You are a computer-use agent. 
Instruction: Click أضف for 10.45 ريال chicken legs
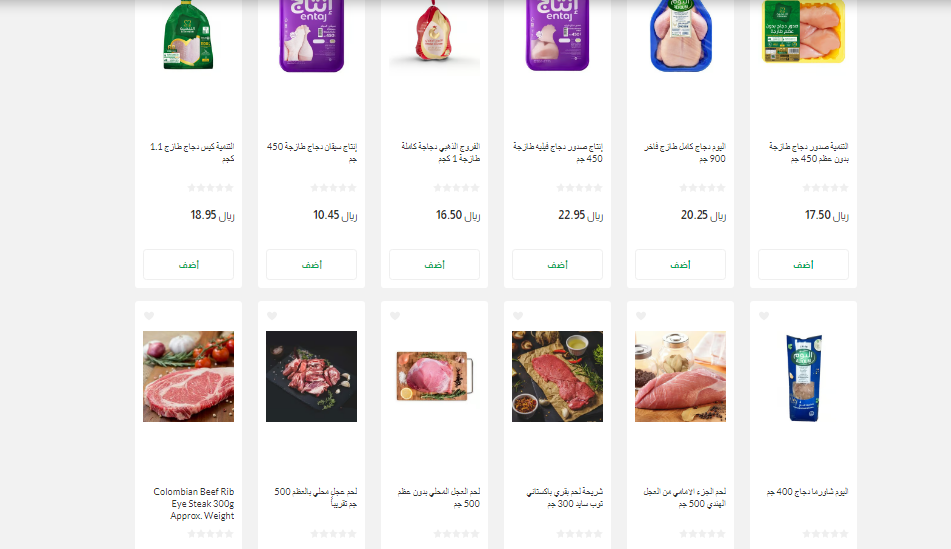(x=312, y=264)
